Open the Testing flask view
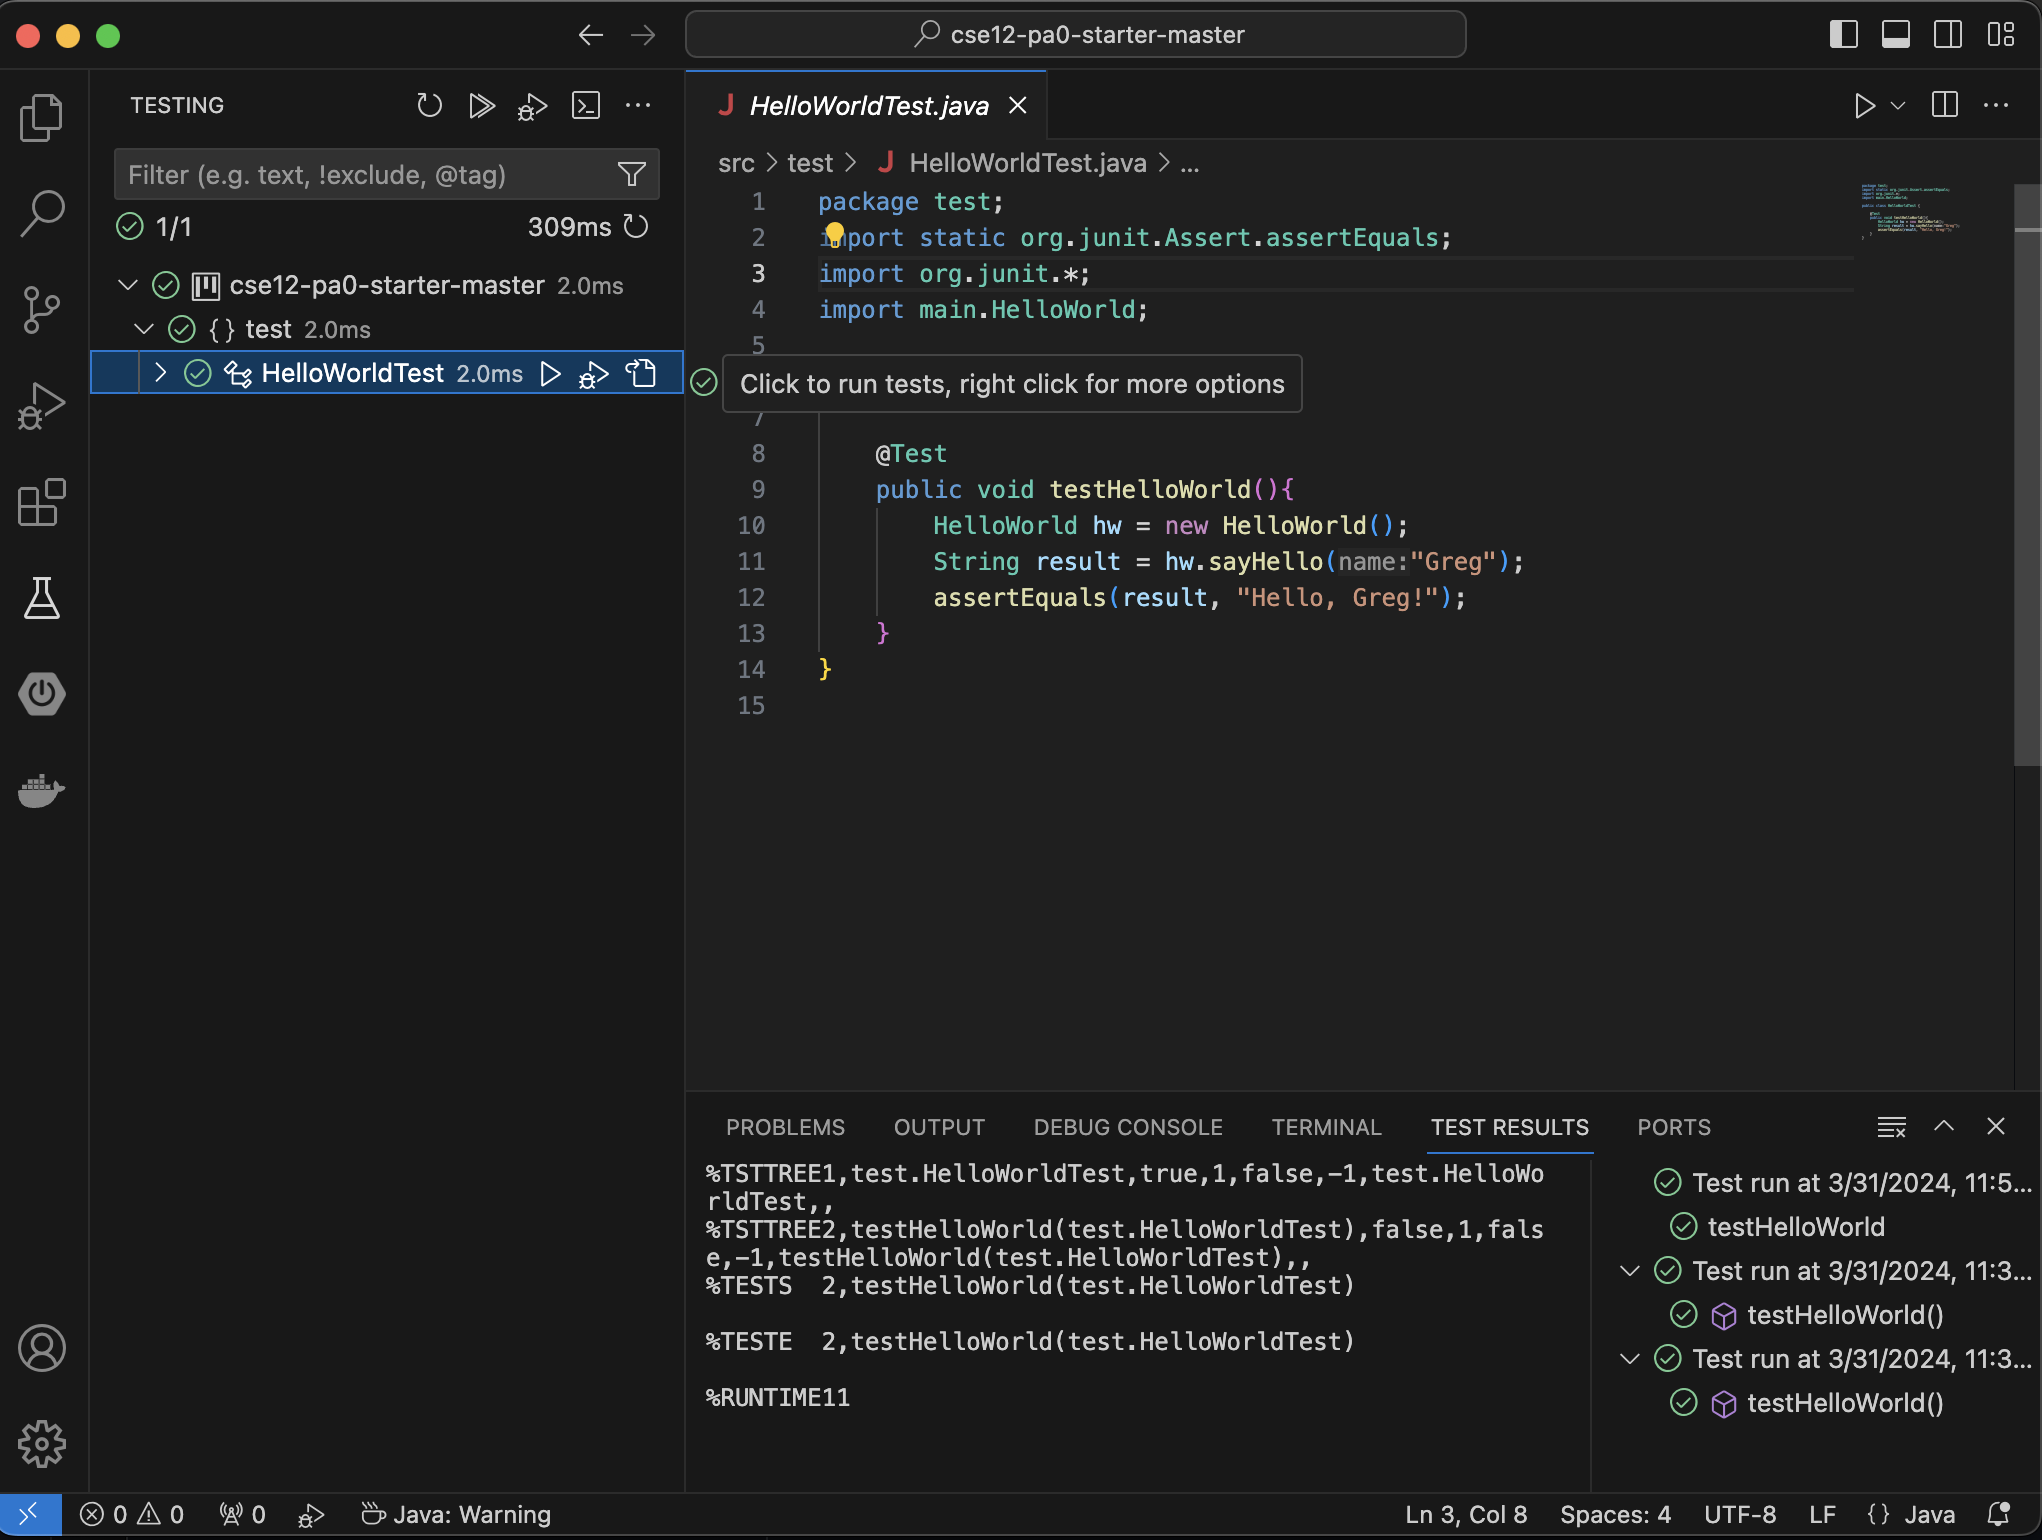2042x1540 pixels. pyautogui.click(x=41, y=598)
